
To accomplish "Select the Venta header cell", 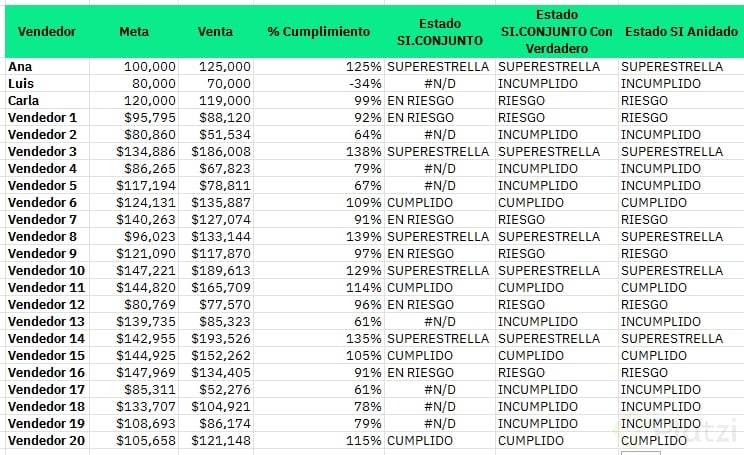I will (216, 32).
